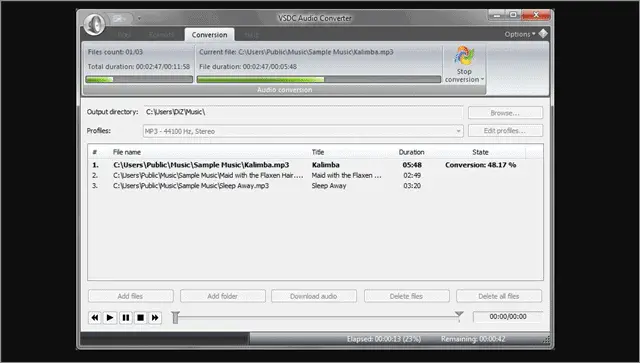This screenshot has height=363, width=640.
Task: Open the diamond-shaped style icon beside Options
Action: click(543, 34)
